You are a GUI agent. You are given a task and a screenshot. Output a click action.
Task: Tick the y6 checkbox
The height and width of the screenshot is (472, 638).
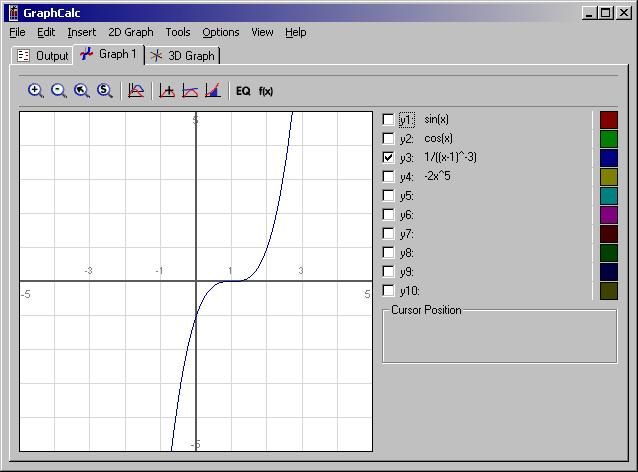point(389,215)
